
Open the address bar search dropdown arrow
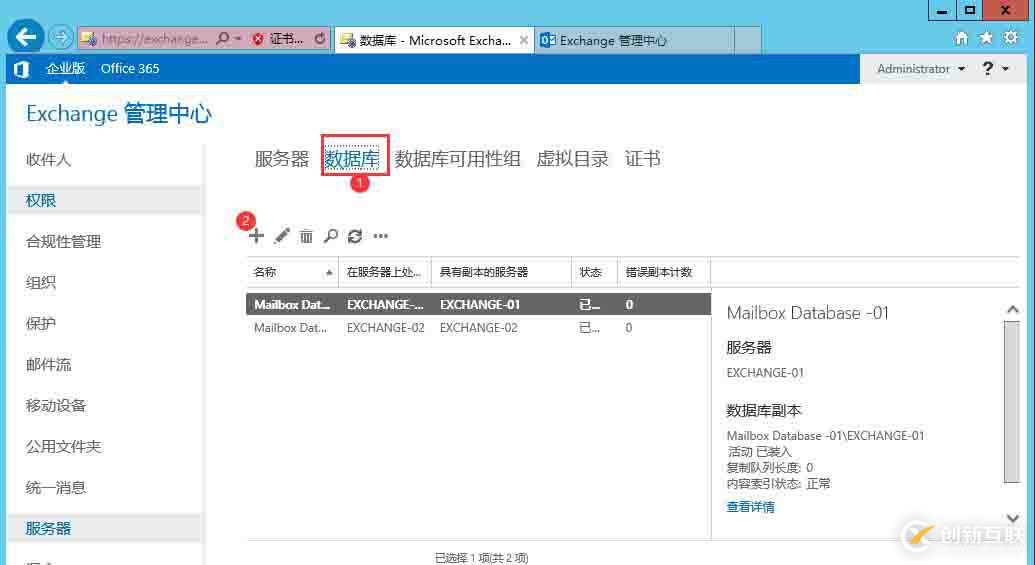click(238, 39)
